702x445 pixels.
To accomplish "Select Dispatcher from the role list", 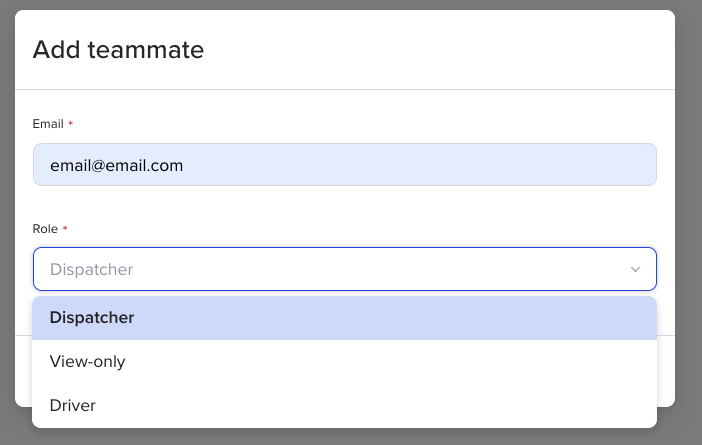I will coord(92,318).
